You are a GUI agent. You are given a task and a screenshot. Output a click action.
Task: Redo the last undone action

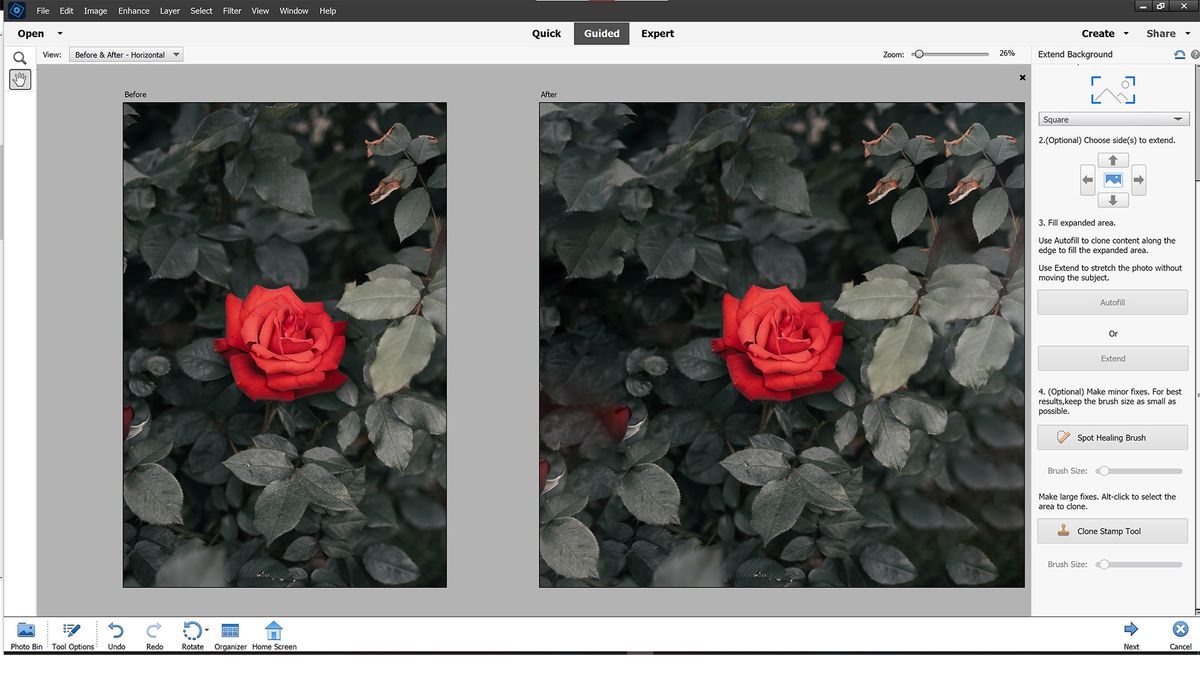(154, 636)
